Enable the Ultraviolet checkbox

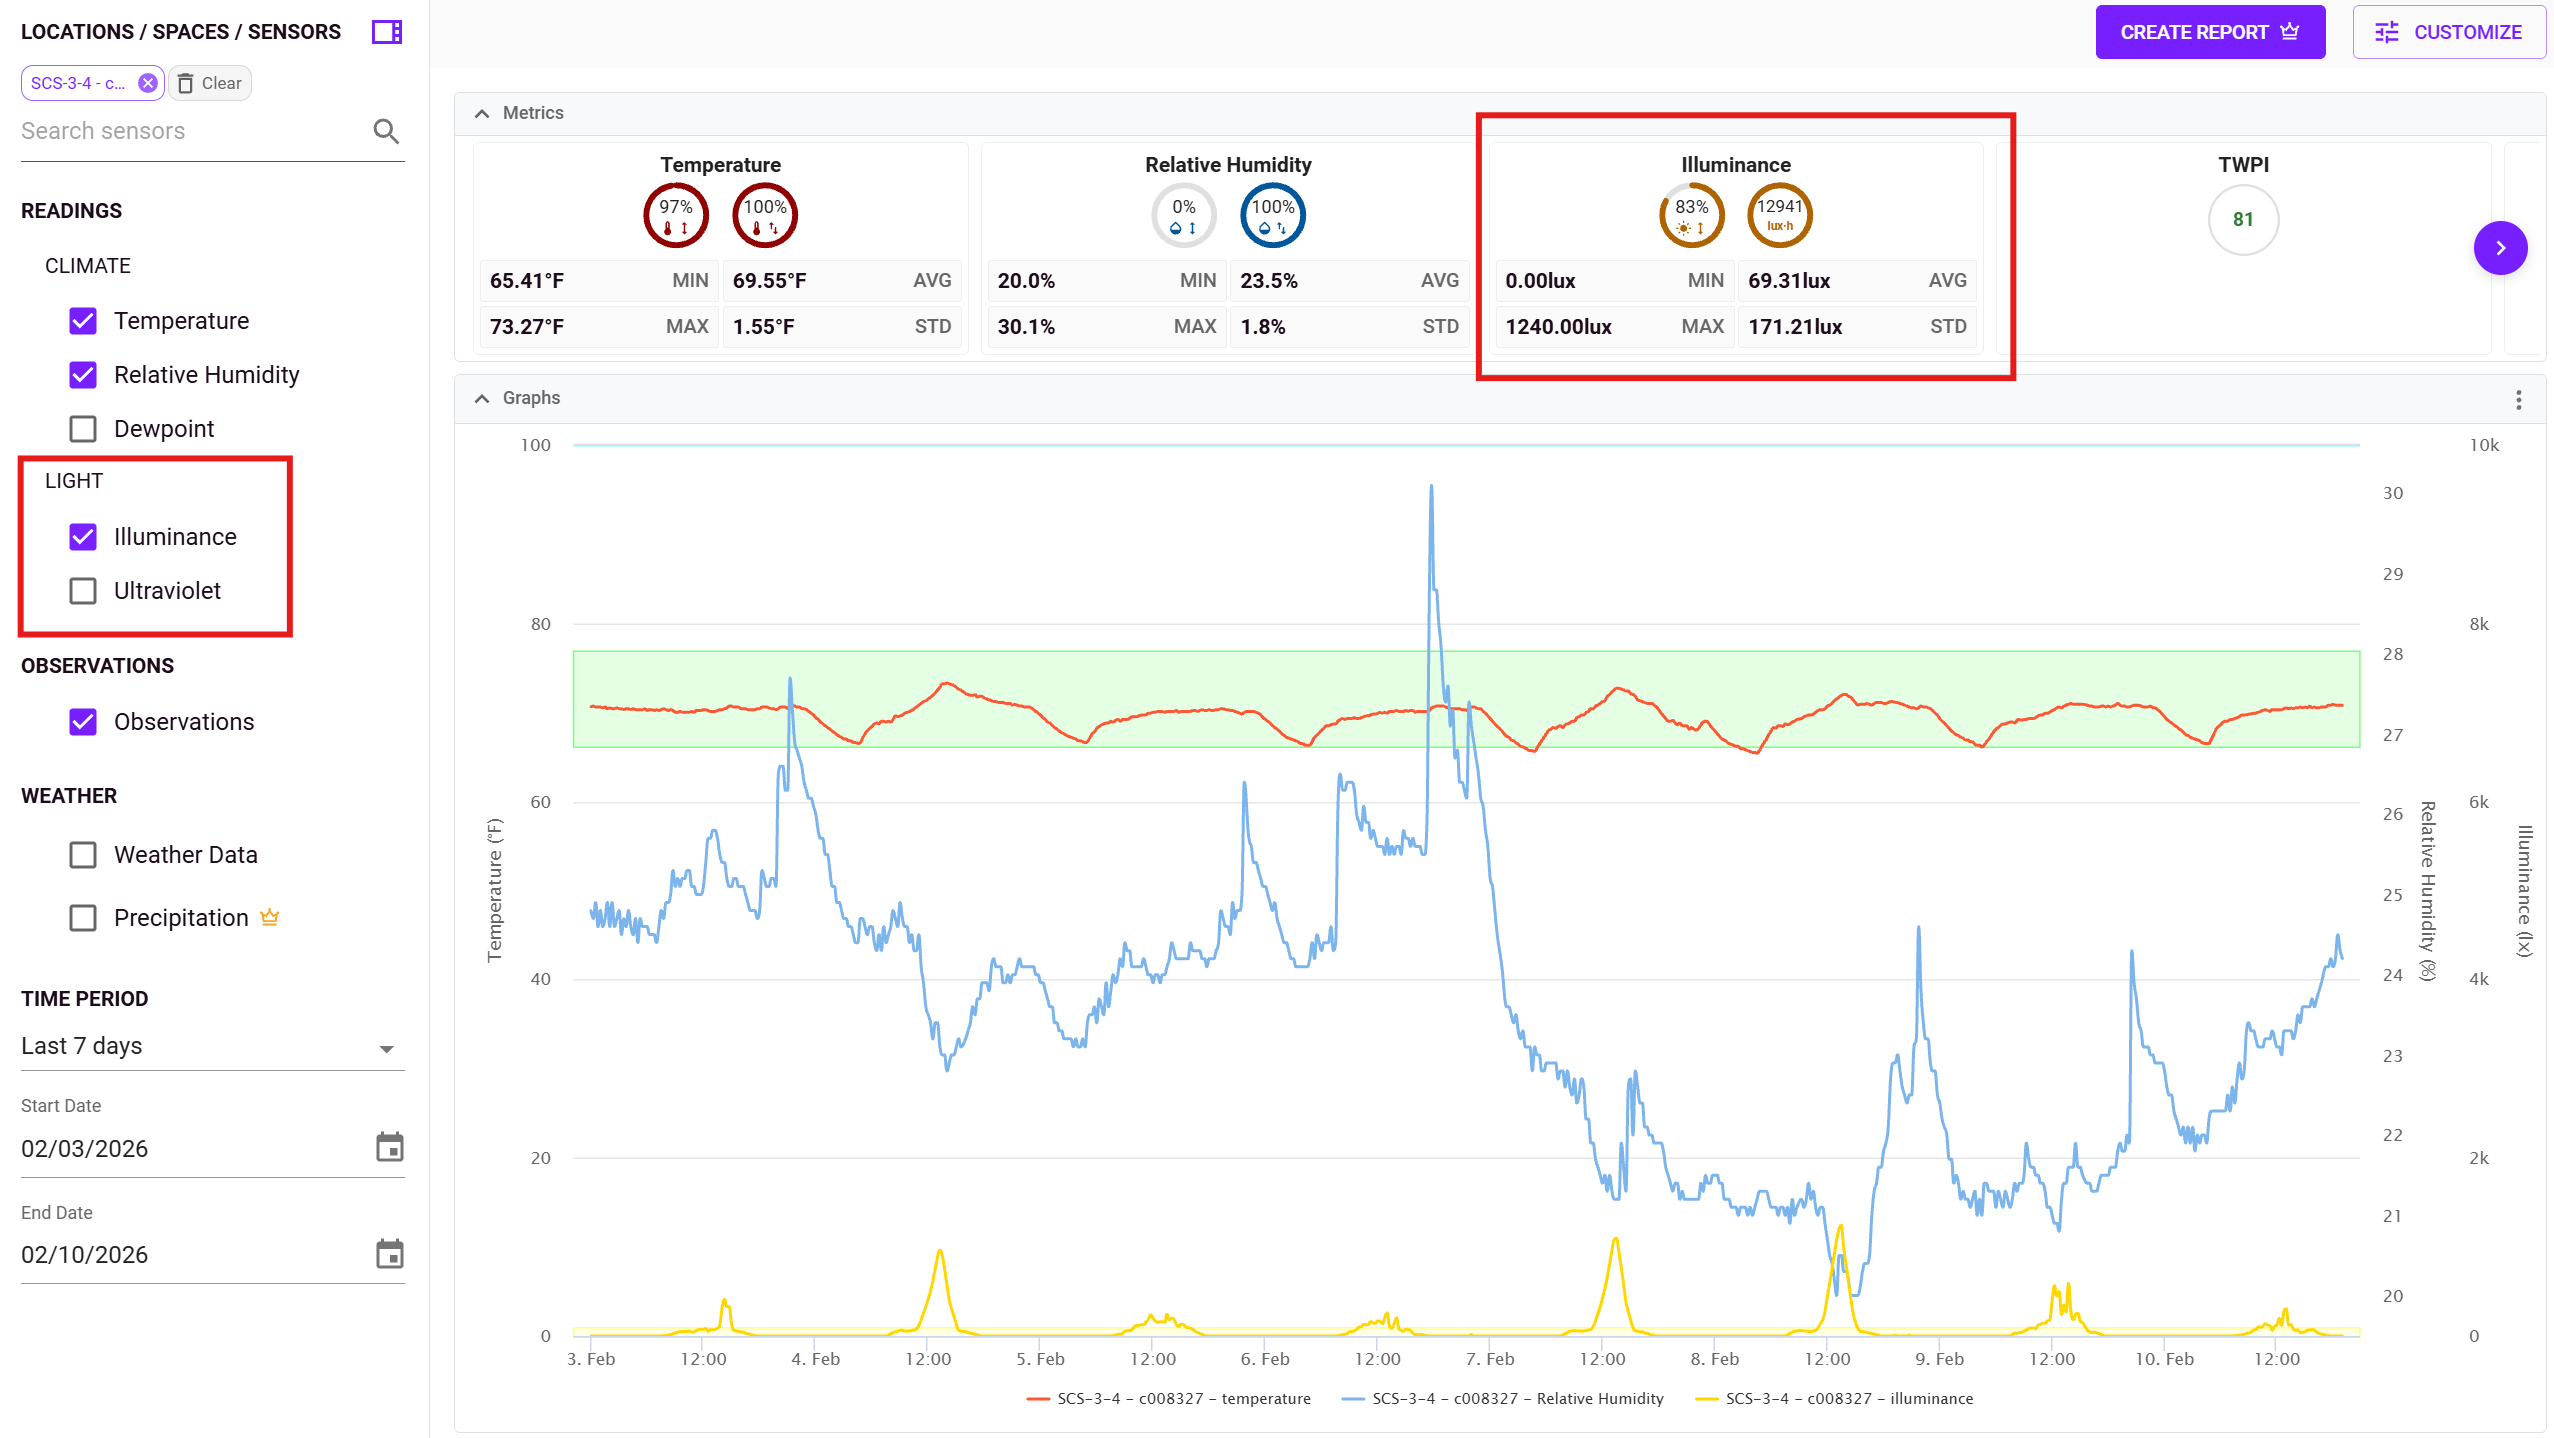click(x=83, y=591)
